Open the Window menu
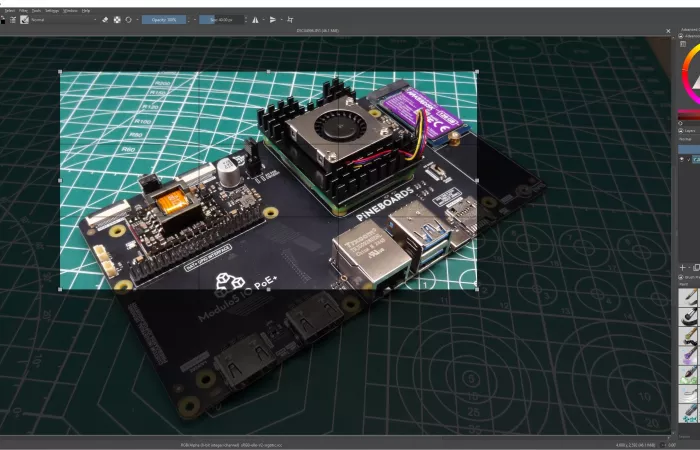The image size is (700, 450). pyautogui.click(x=70, y=9)
